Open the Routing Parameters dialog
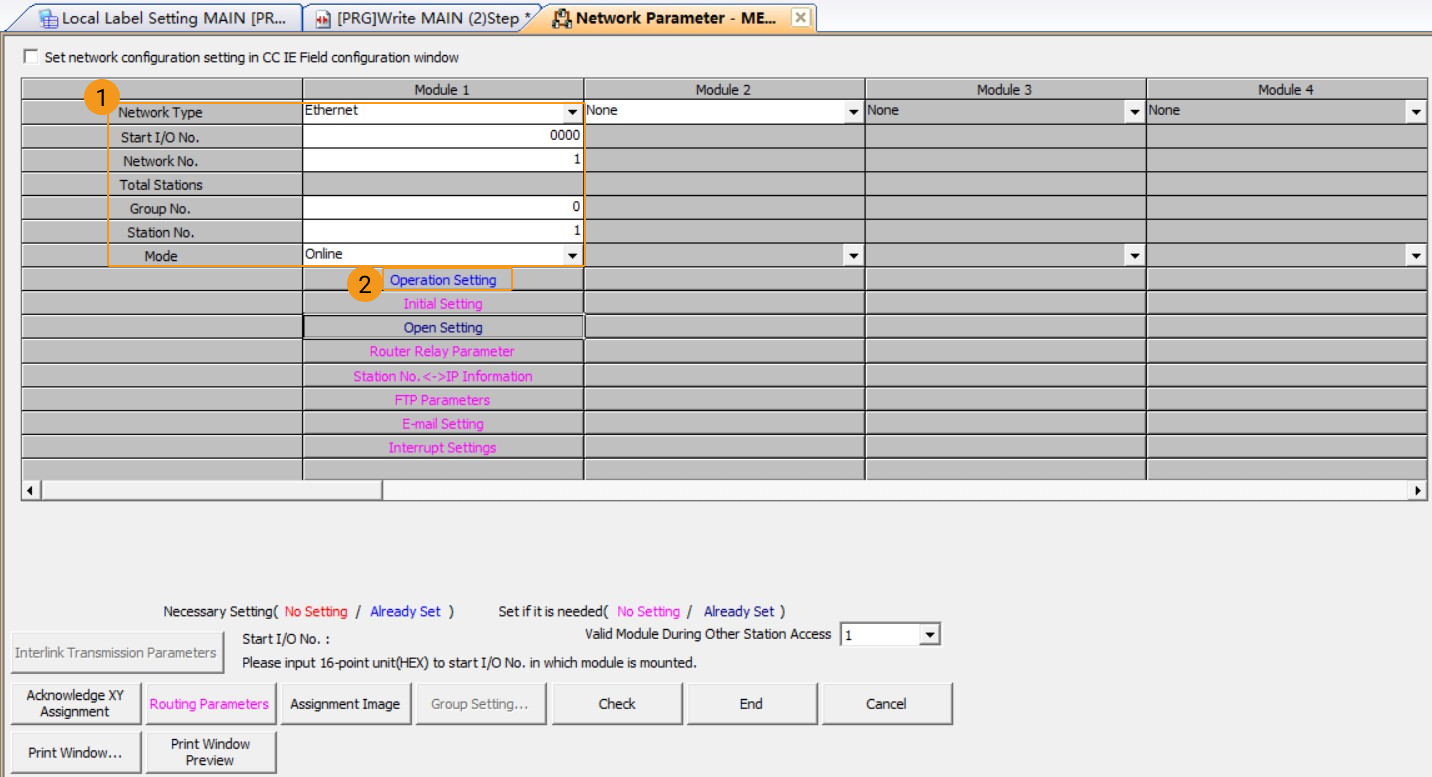 pos(210,703)
